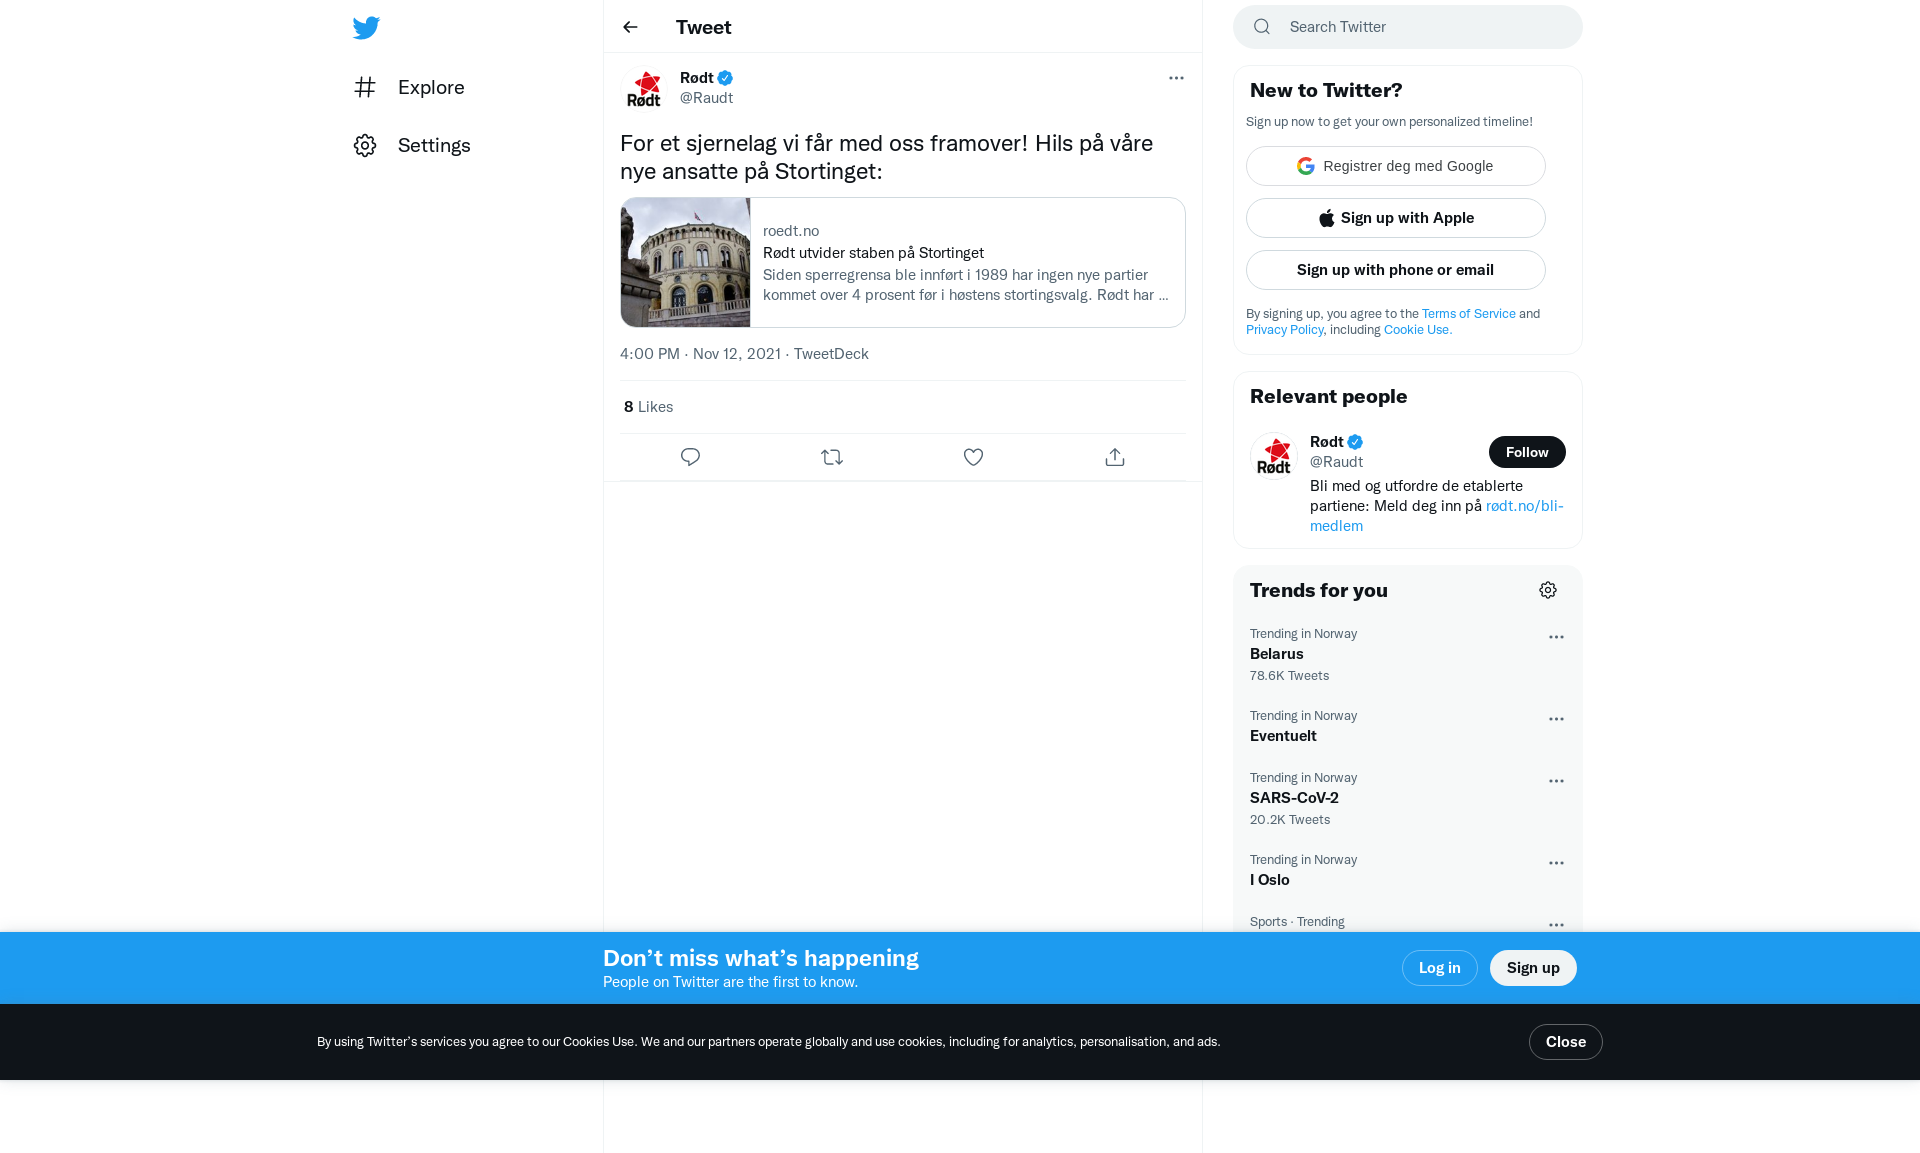1920x1153 pixels.
Task: Open the Settings gear in sidebar
Action: pyautogui.click(x=365, y=145)
